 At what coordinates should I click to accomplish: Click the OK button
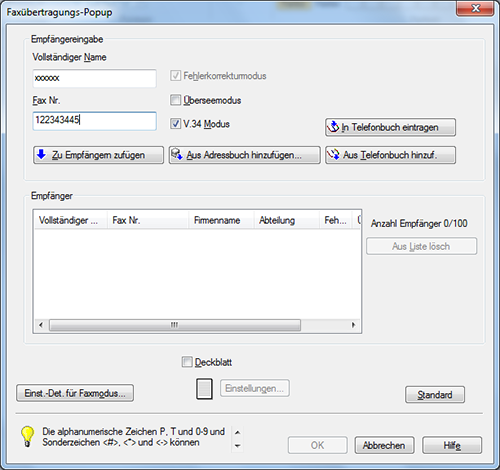pyautogui.click(x=318, y=445)
